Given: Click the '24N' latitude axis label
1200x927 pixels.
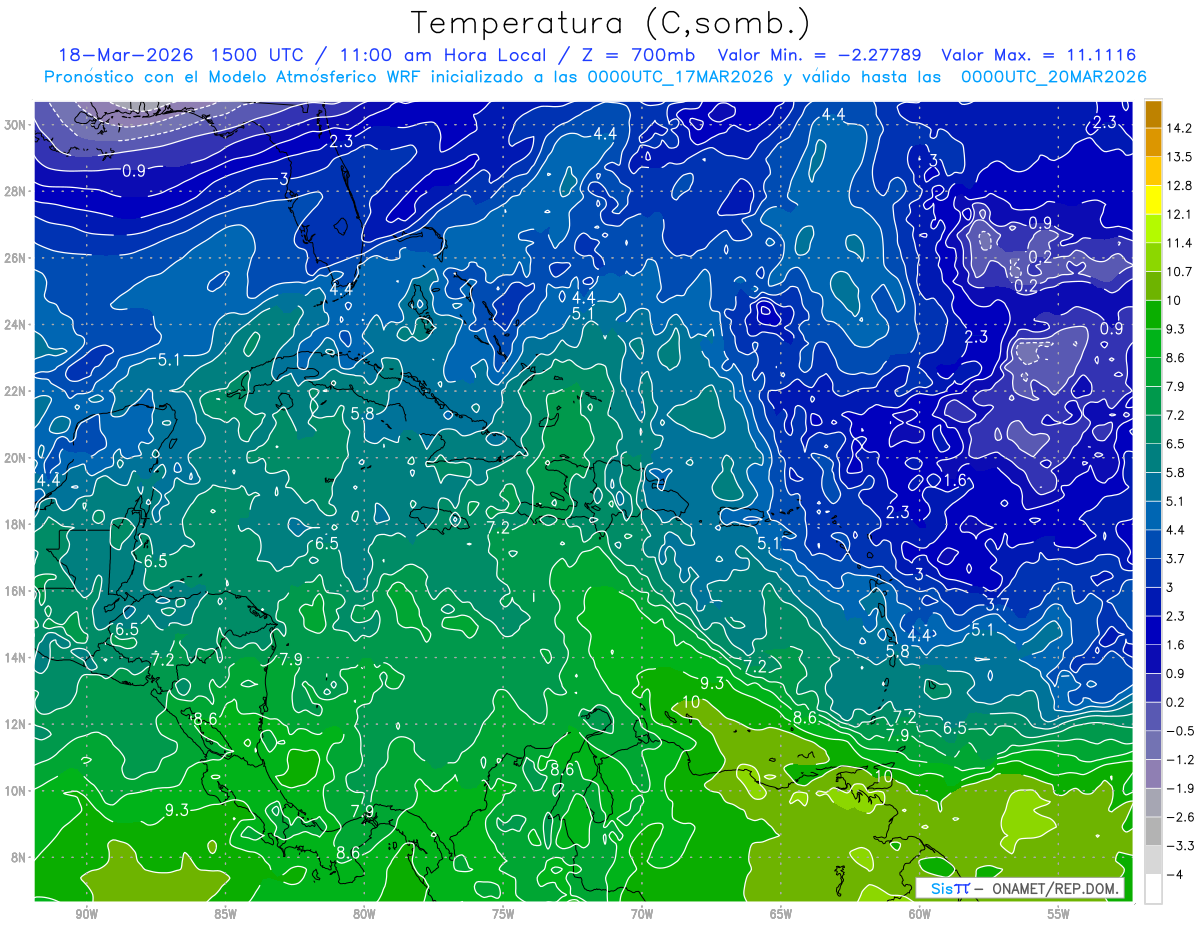Looking at the screenshot, I should pyautogui.click(x=16, y=325).
